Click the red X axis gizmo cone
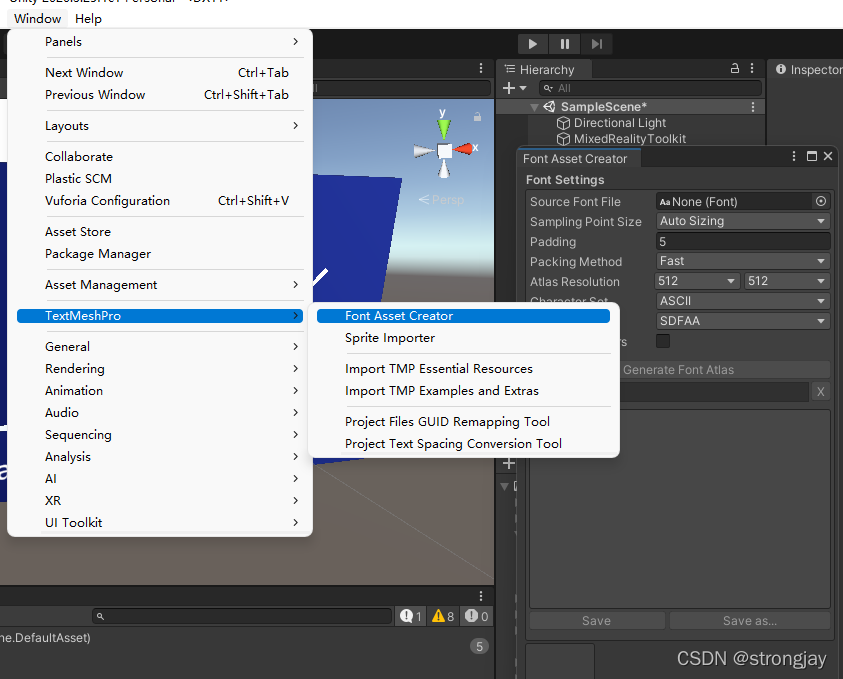Screen dimensions: 843x679 pyautogui.click(x=463, y=148)
